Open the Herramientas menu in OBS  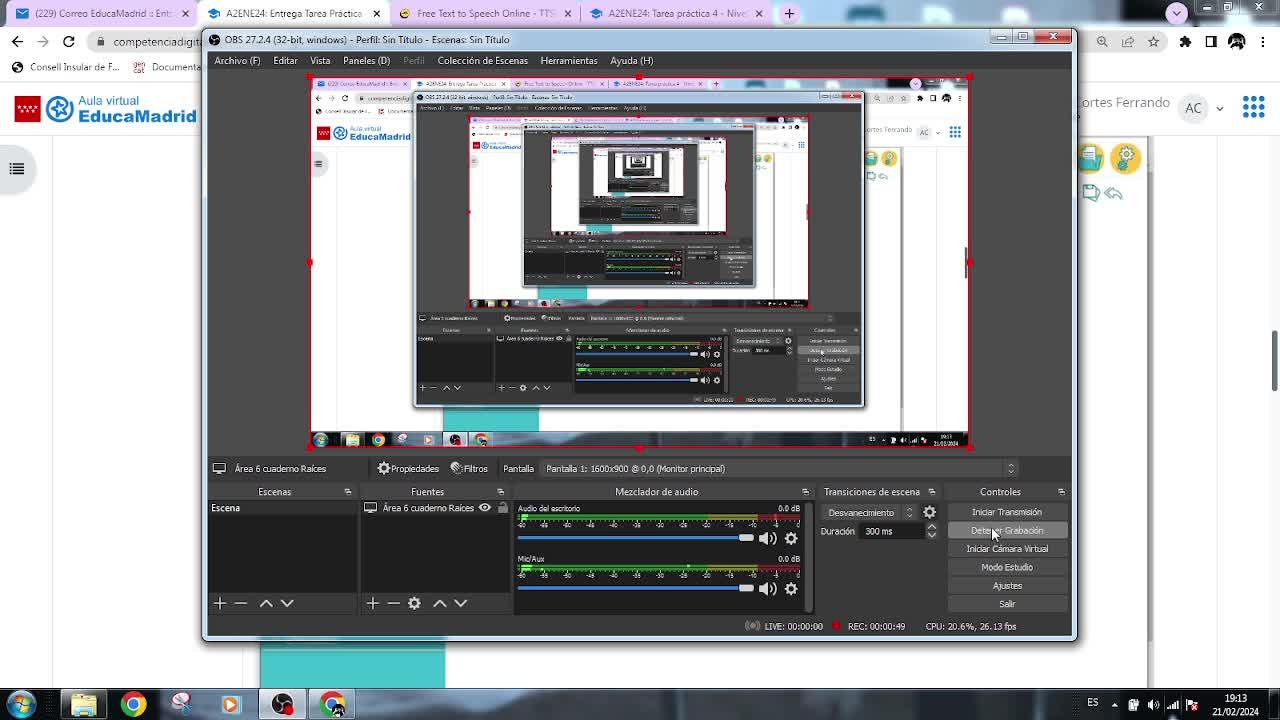[x=569, y=60]
